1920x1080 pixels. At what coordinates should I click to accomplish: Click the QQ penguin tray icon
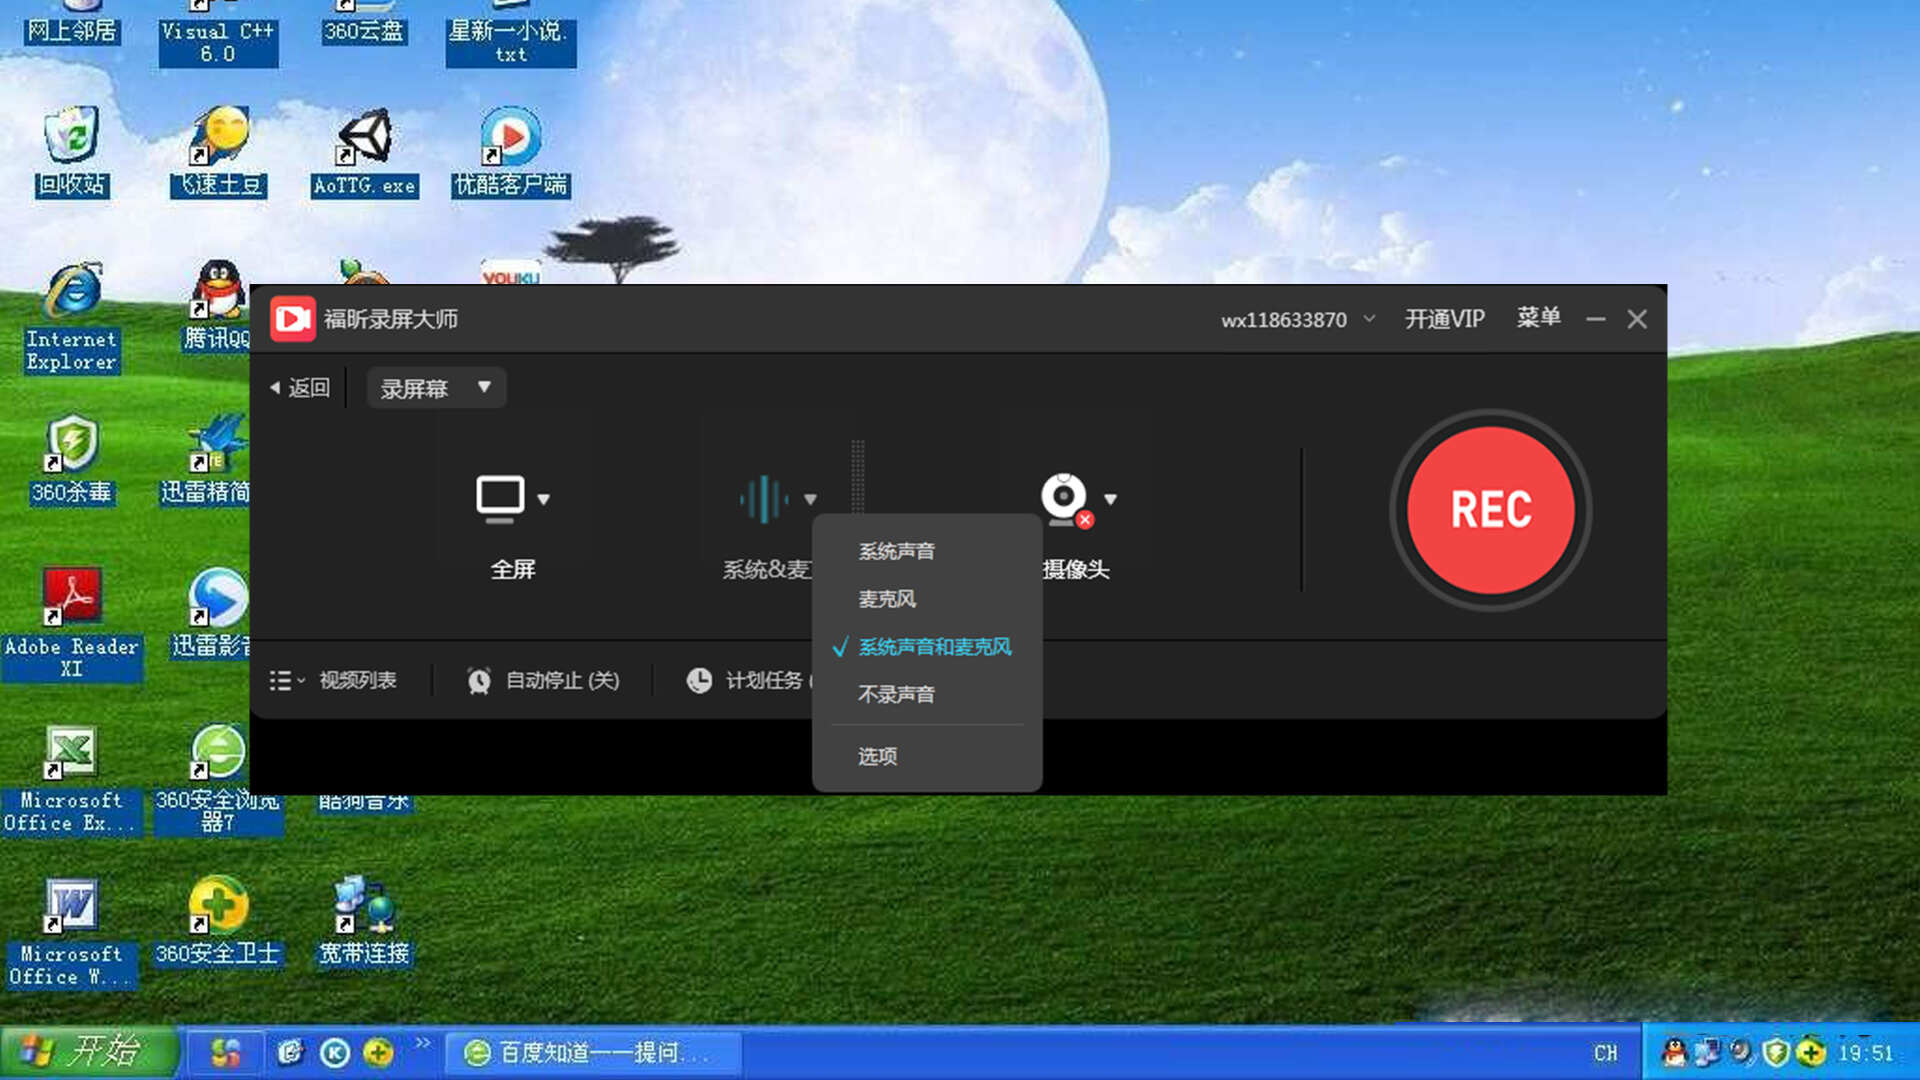coord(1674,1052)
